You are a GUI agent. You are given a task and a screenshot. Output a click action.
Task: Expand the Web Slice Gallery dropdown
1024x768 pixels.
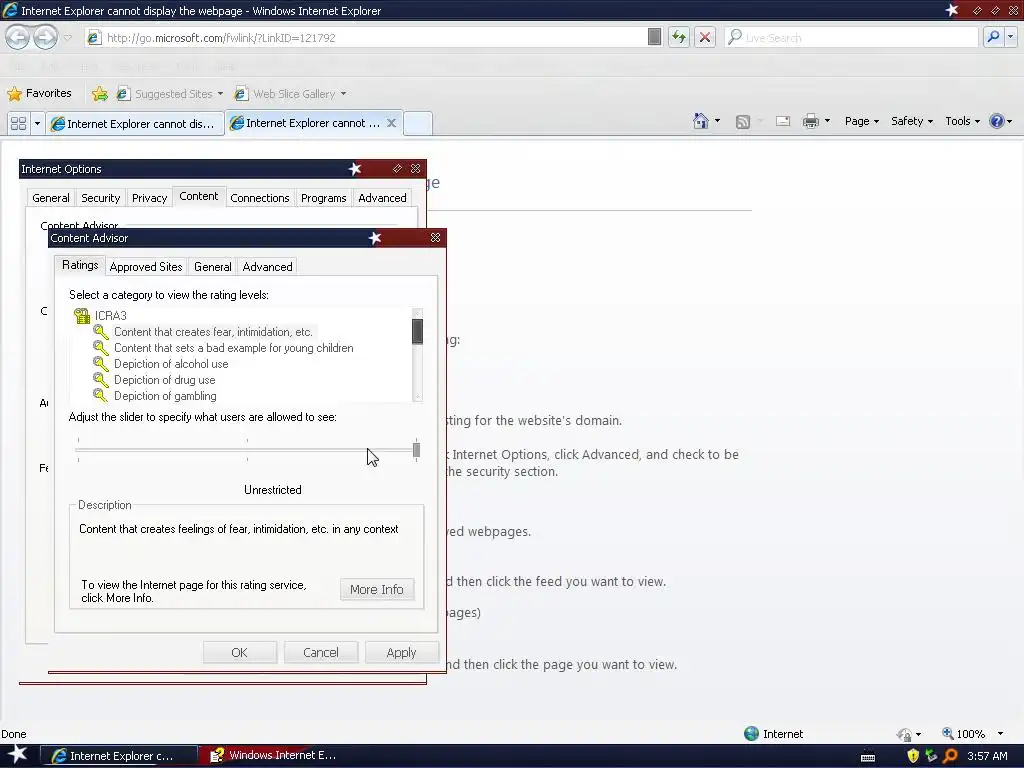pos(344,94)
